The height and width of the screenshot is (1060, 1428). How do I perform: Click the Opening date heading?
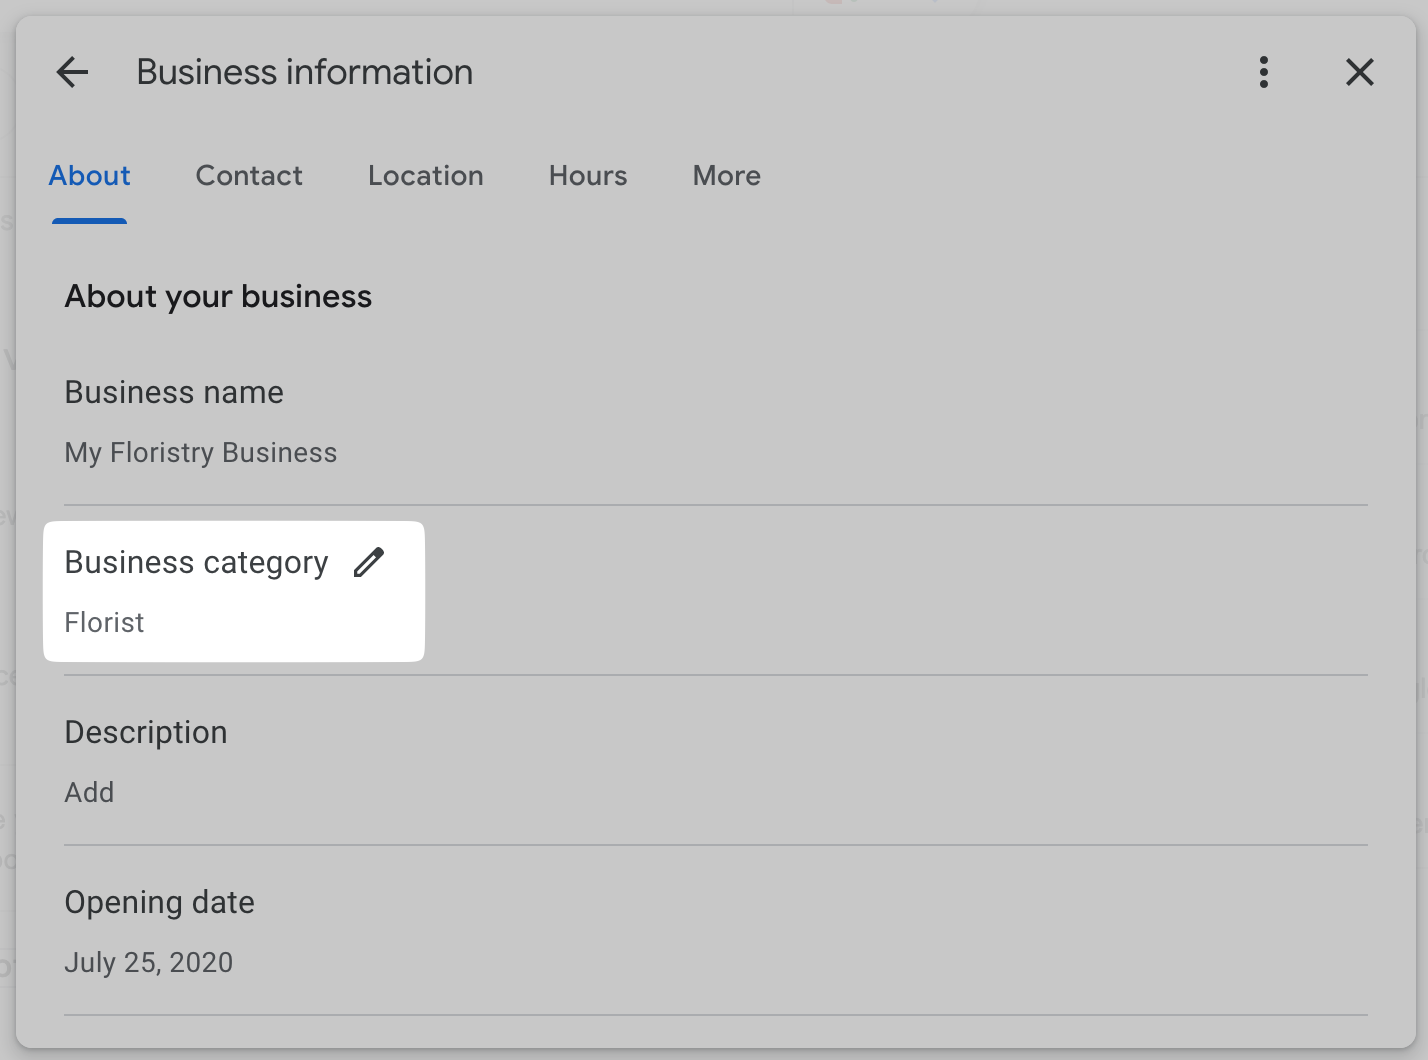coord(159,902)
